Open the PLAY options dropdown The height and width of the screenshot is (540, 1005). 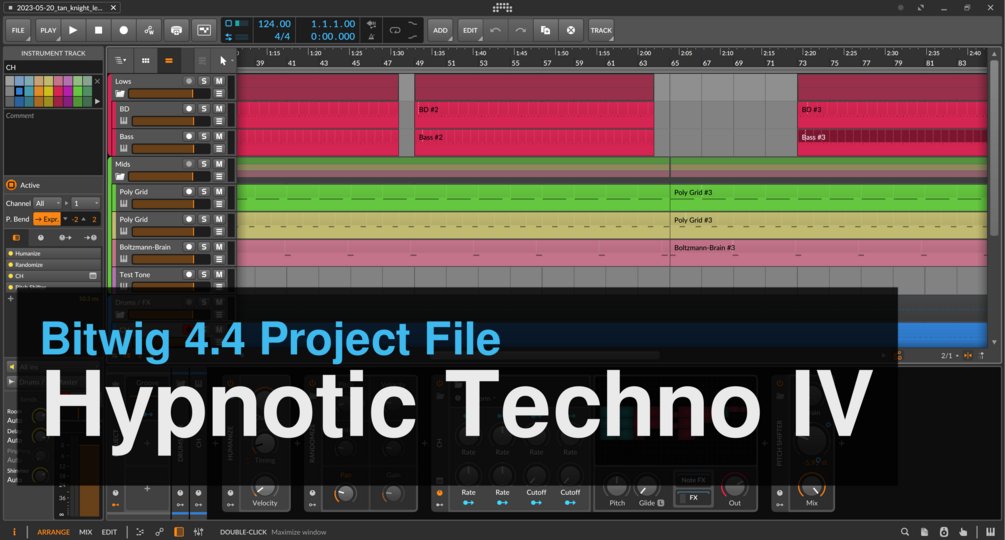pyautogui.click(x=48, y=30)
